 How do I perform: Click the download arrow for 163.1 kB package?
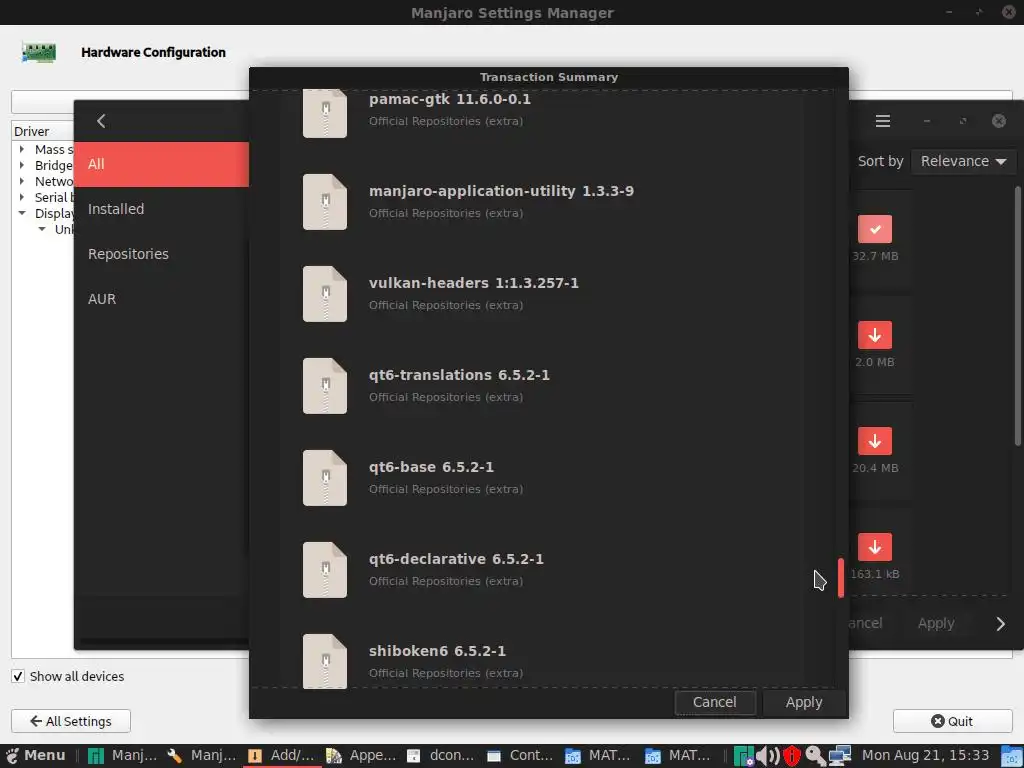tap(875, 547)
